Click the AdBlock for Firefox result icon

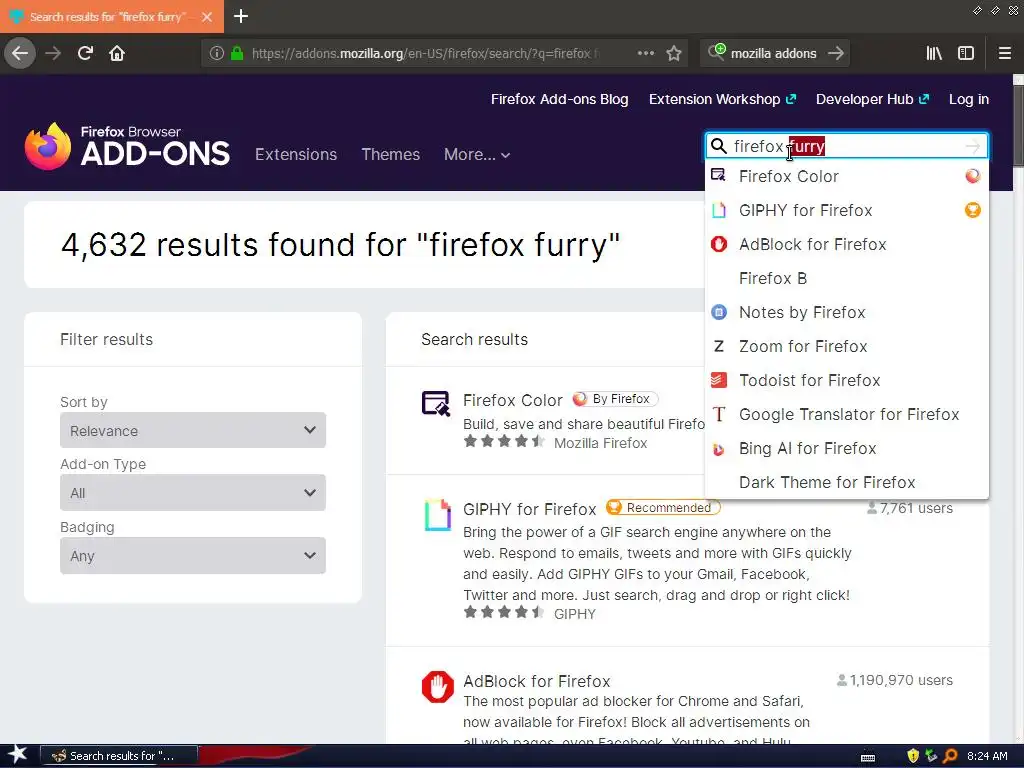[x=438, y=686]
